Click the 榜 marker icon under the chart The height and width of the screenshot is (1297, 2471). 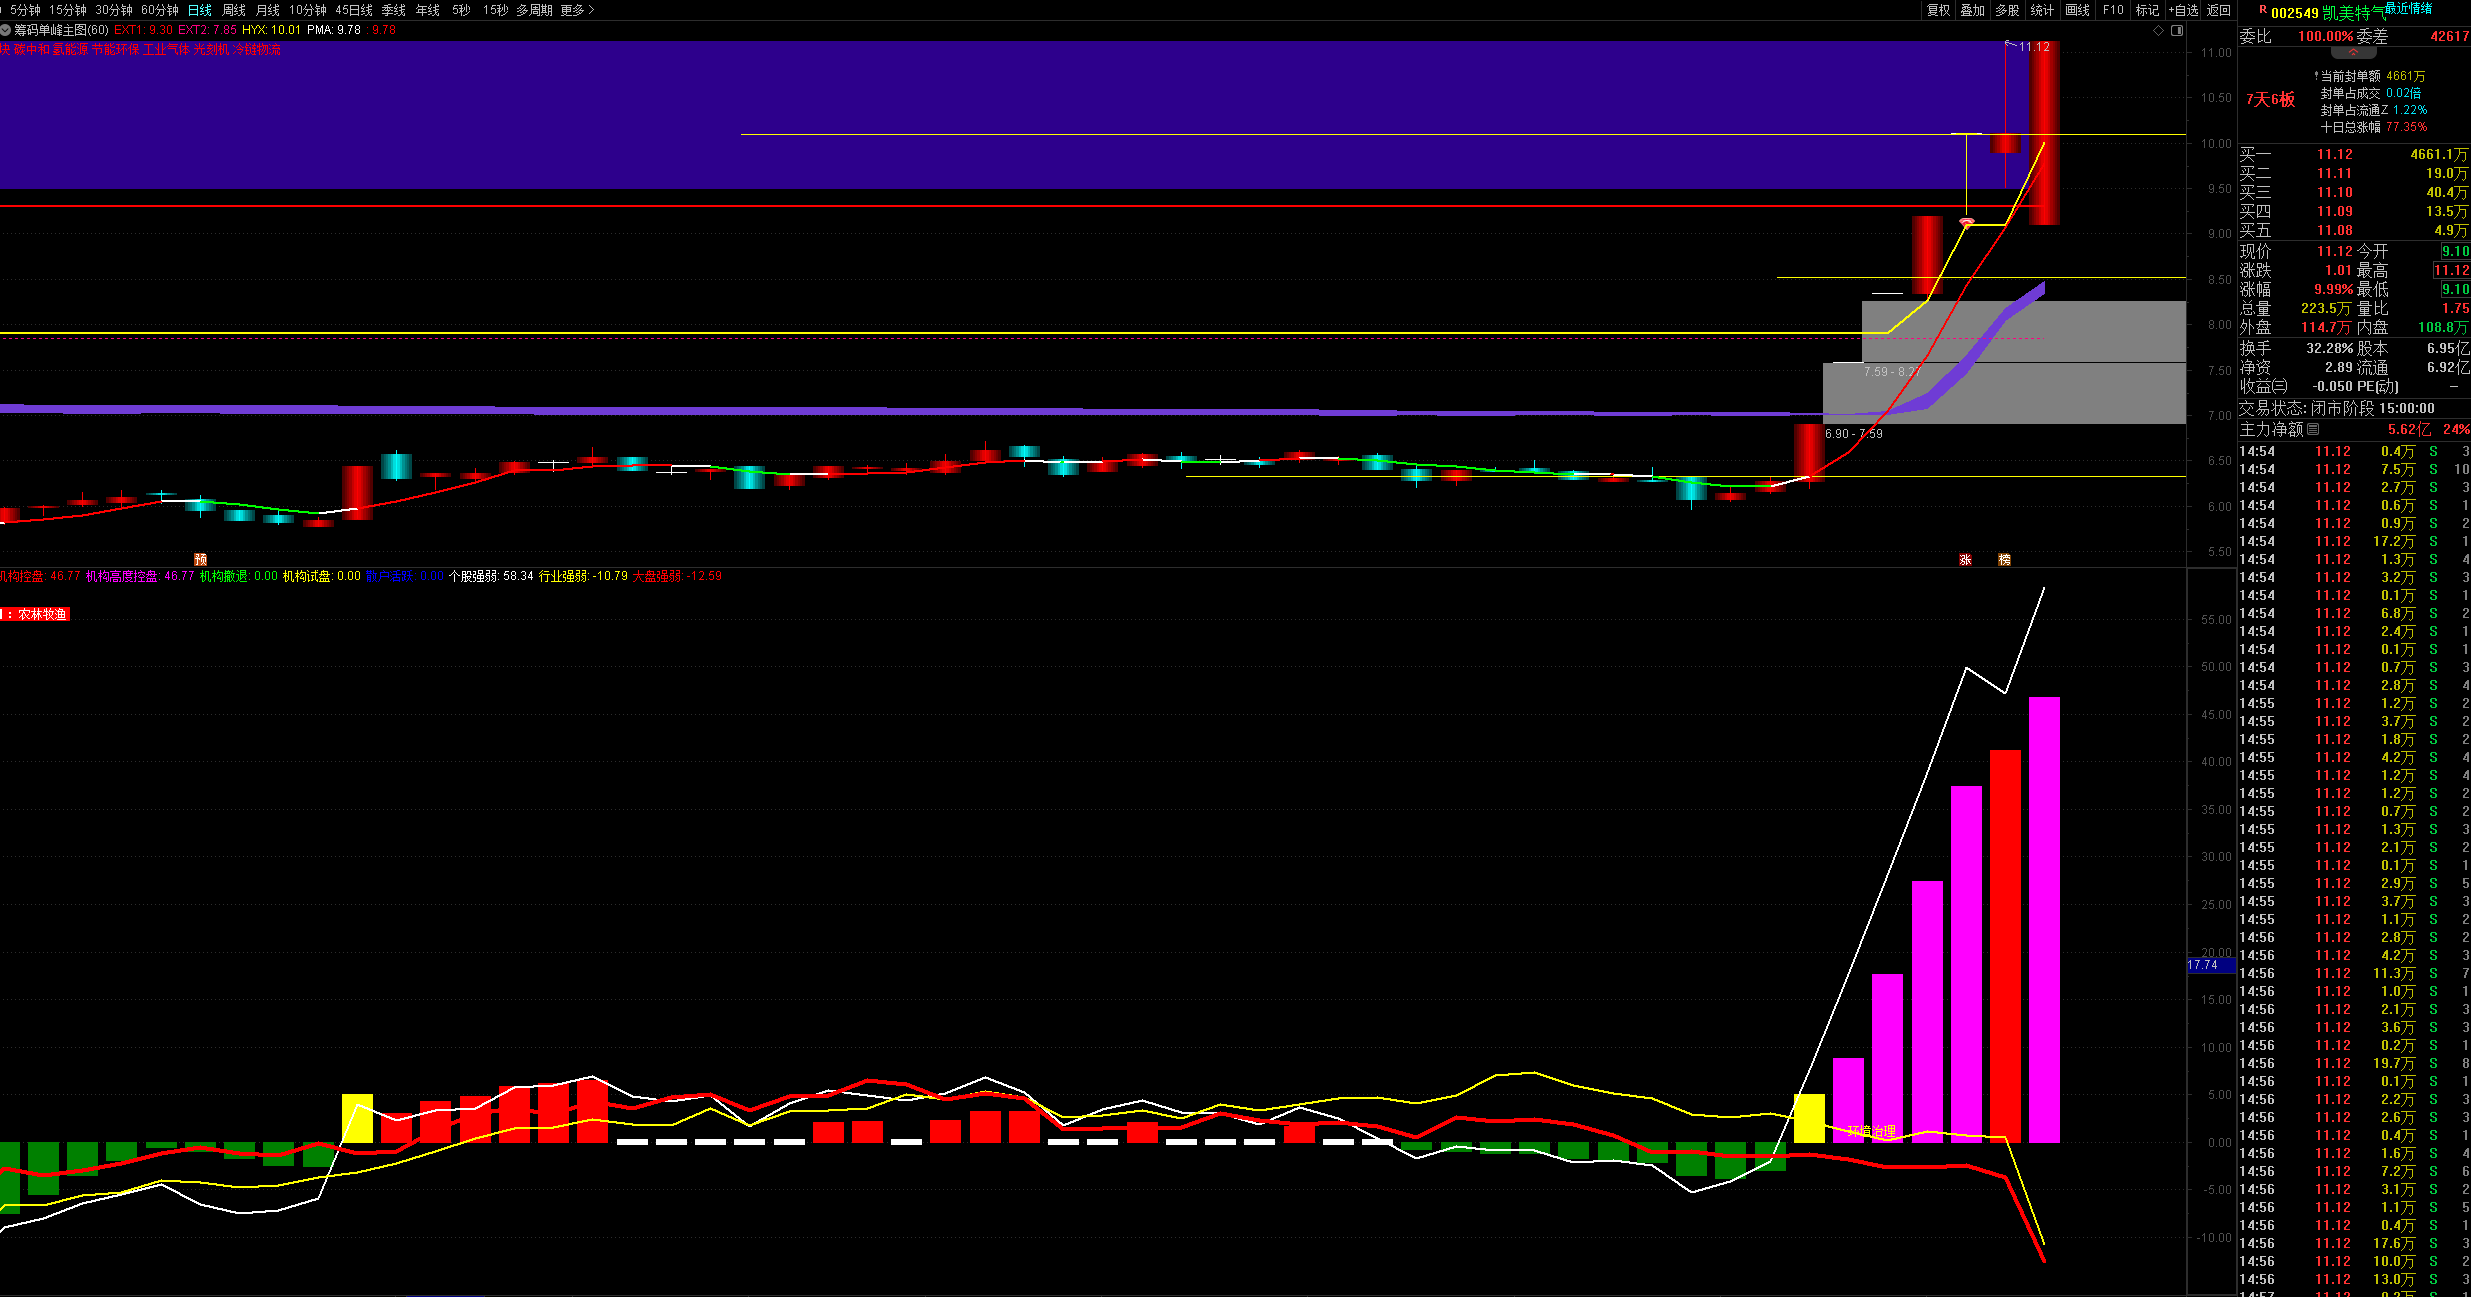click(2004, 560)
